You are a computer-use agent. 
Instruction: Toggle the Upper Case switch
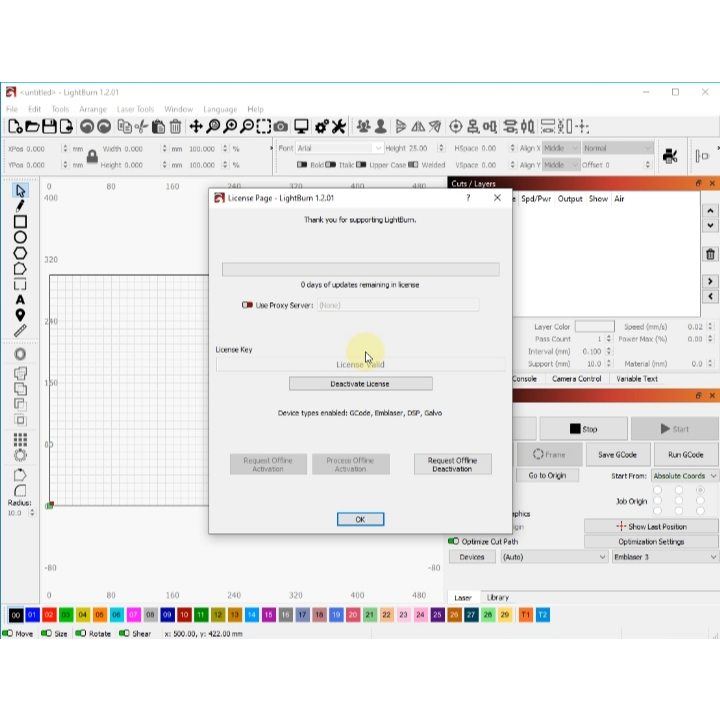361,164
